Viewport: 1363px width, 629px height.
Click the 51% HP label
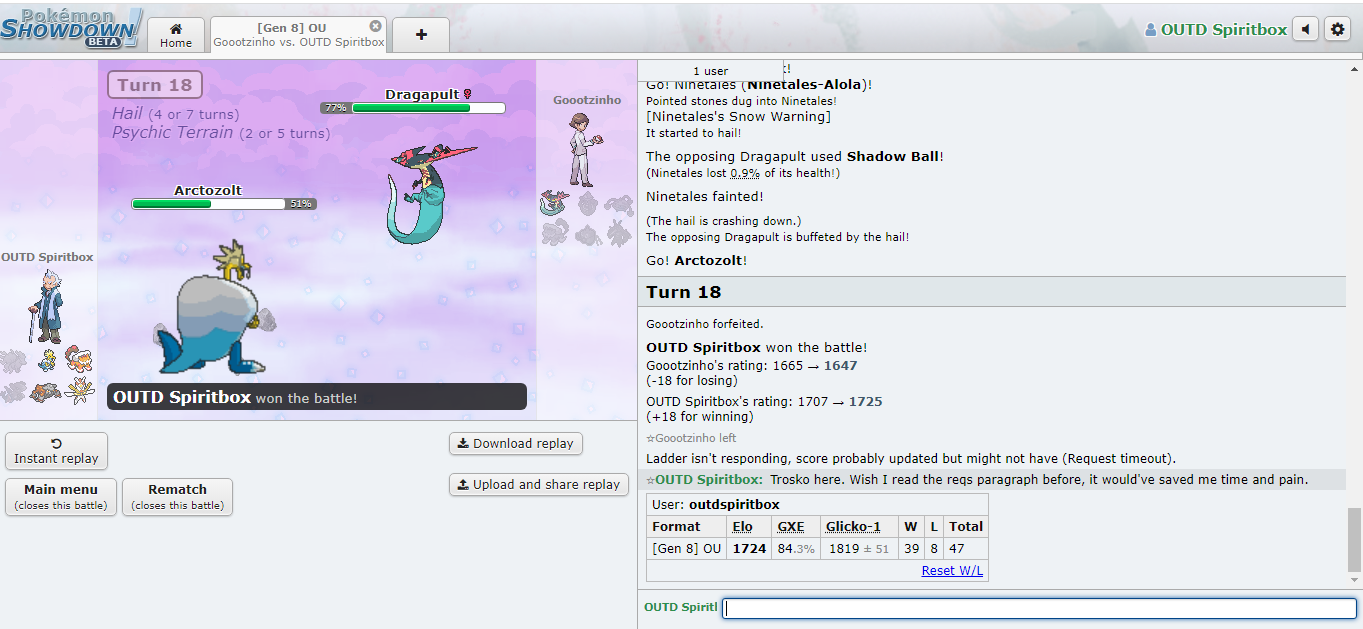pos(301,204)
